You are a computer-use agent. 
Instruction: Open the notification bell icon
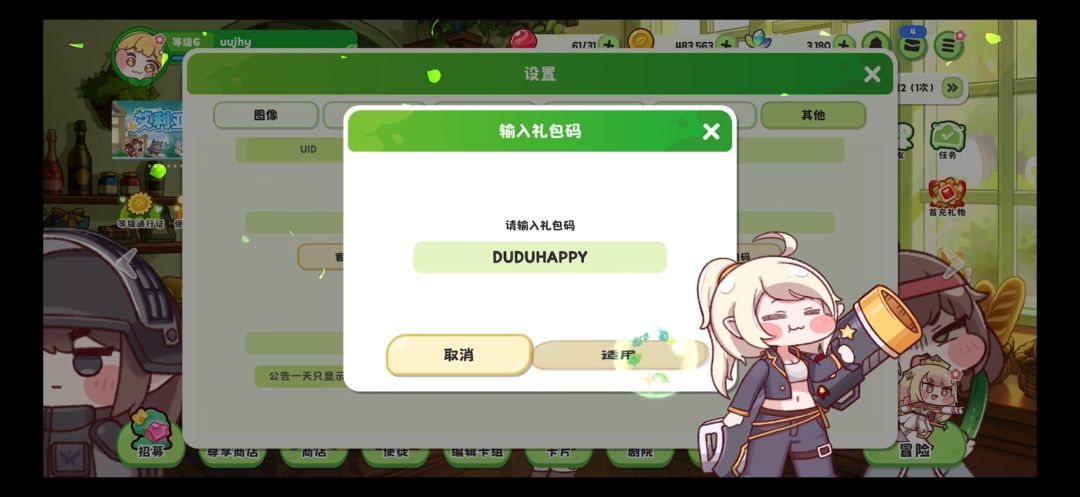pos(875,45)
